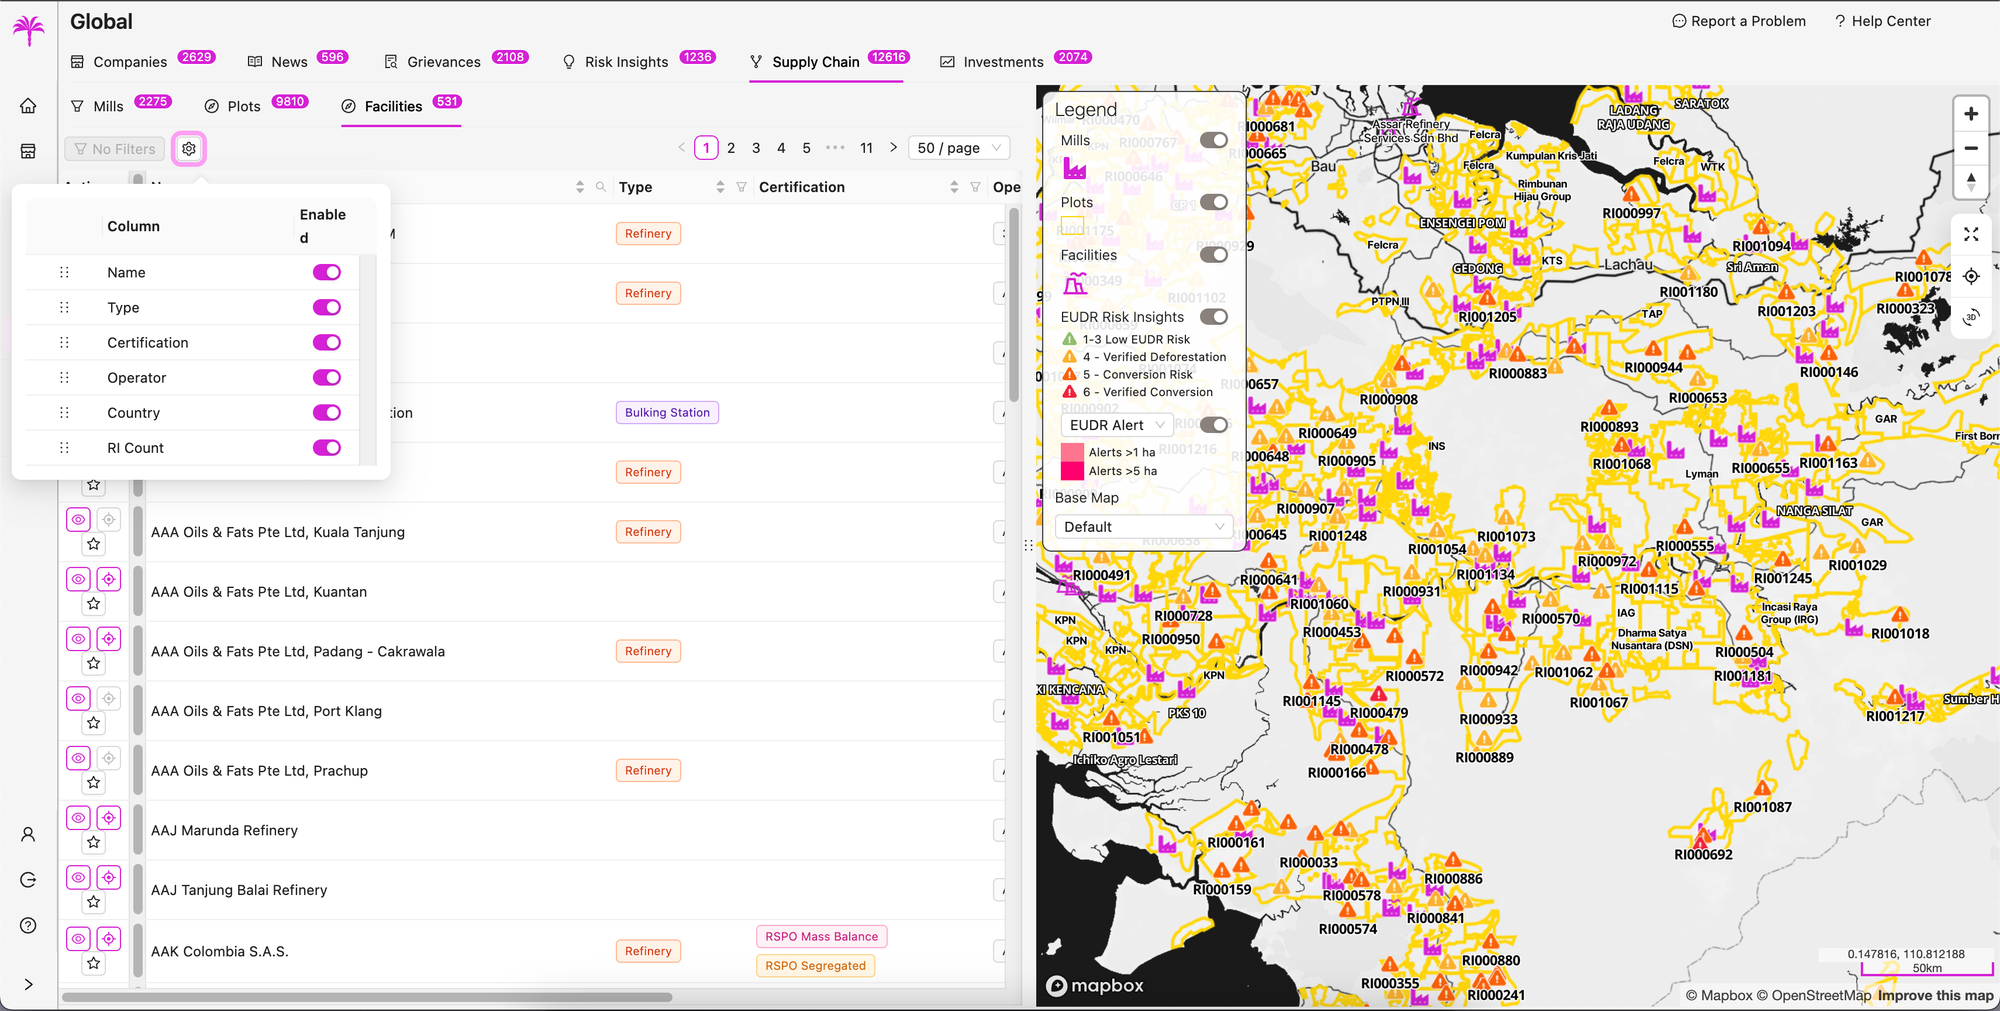Viewport: 2000px width, 1011px height.
Task: Disable the RI Count column switch
Action: [326, 447]
